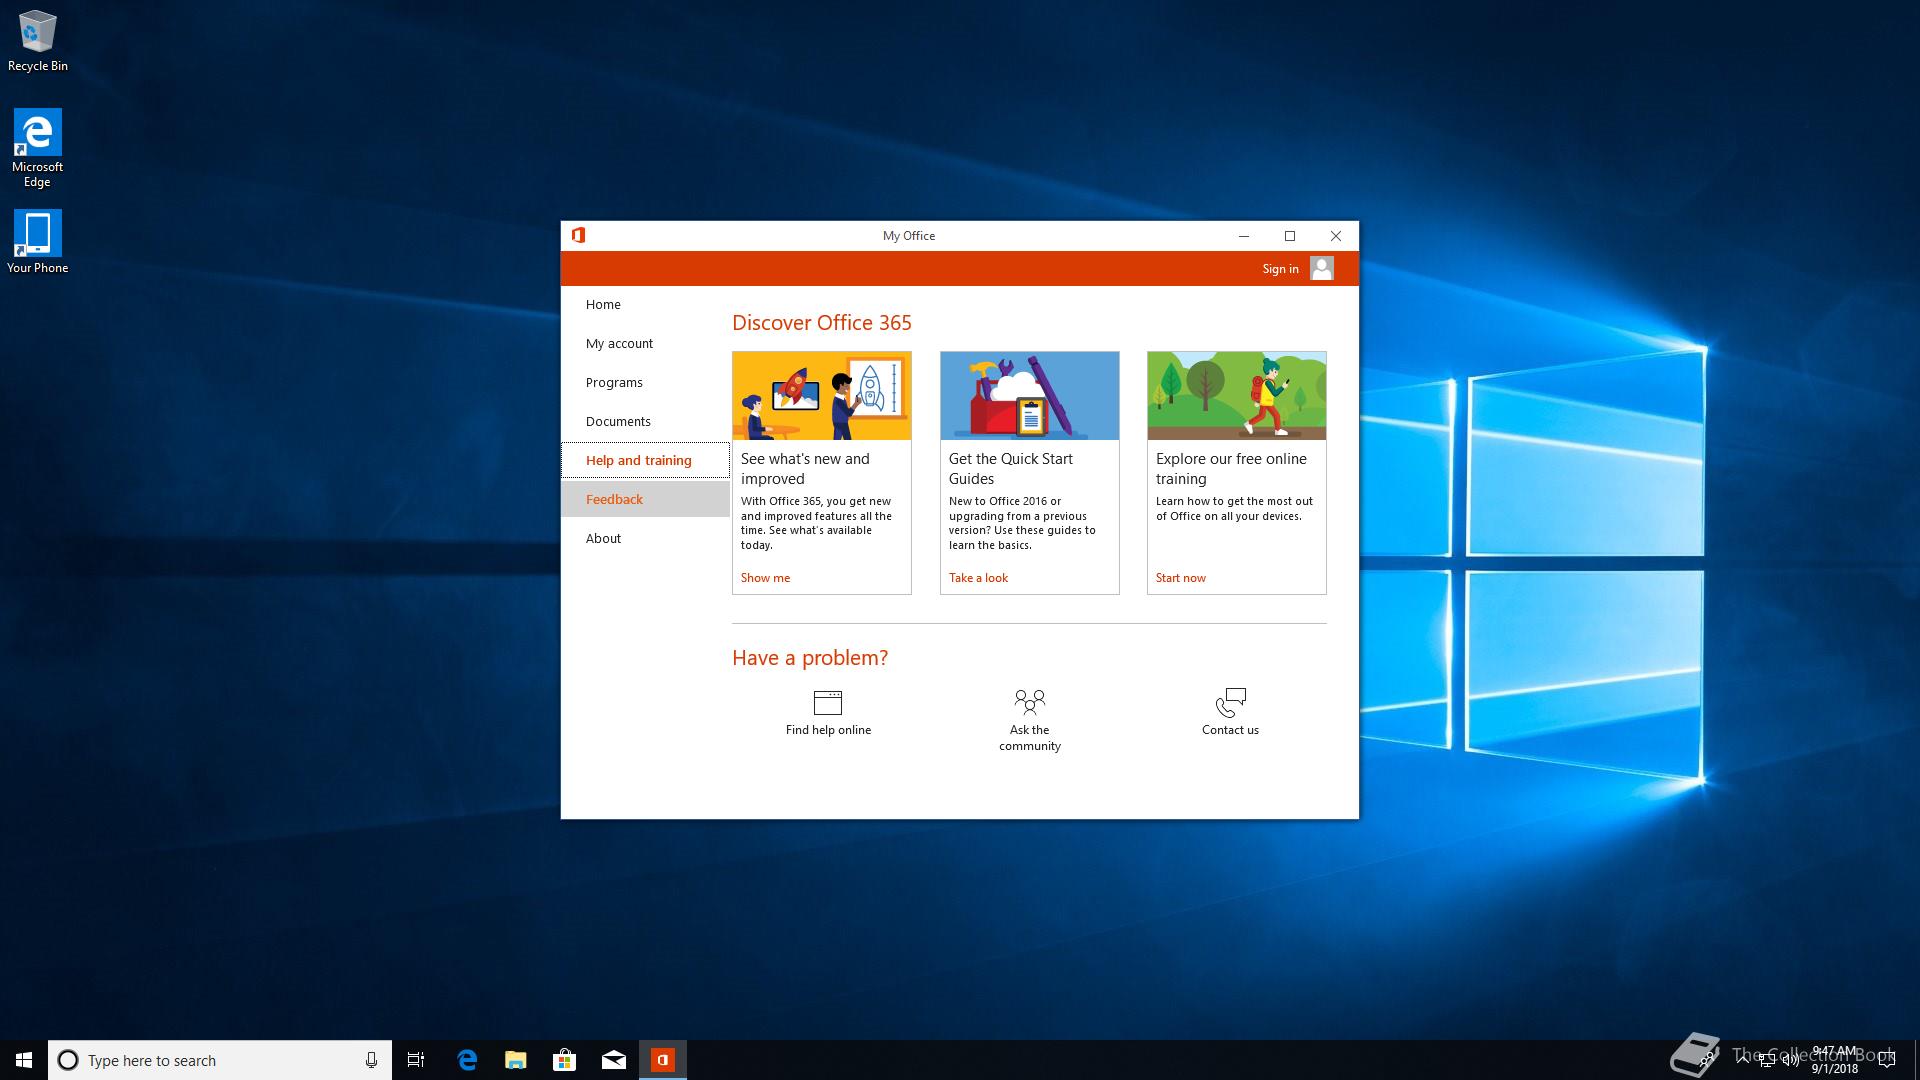Click My Office taskbar icon
The height and width of the screenshot is (1080, 1920).
click(x=662, y=1060)
